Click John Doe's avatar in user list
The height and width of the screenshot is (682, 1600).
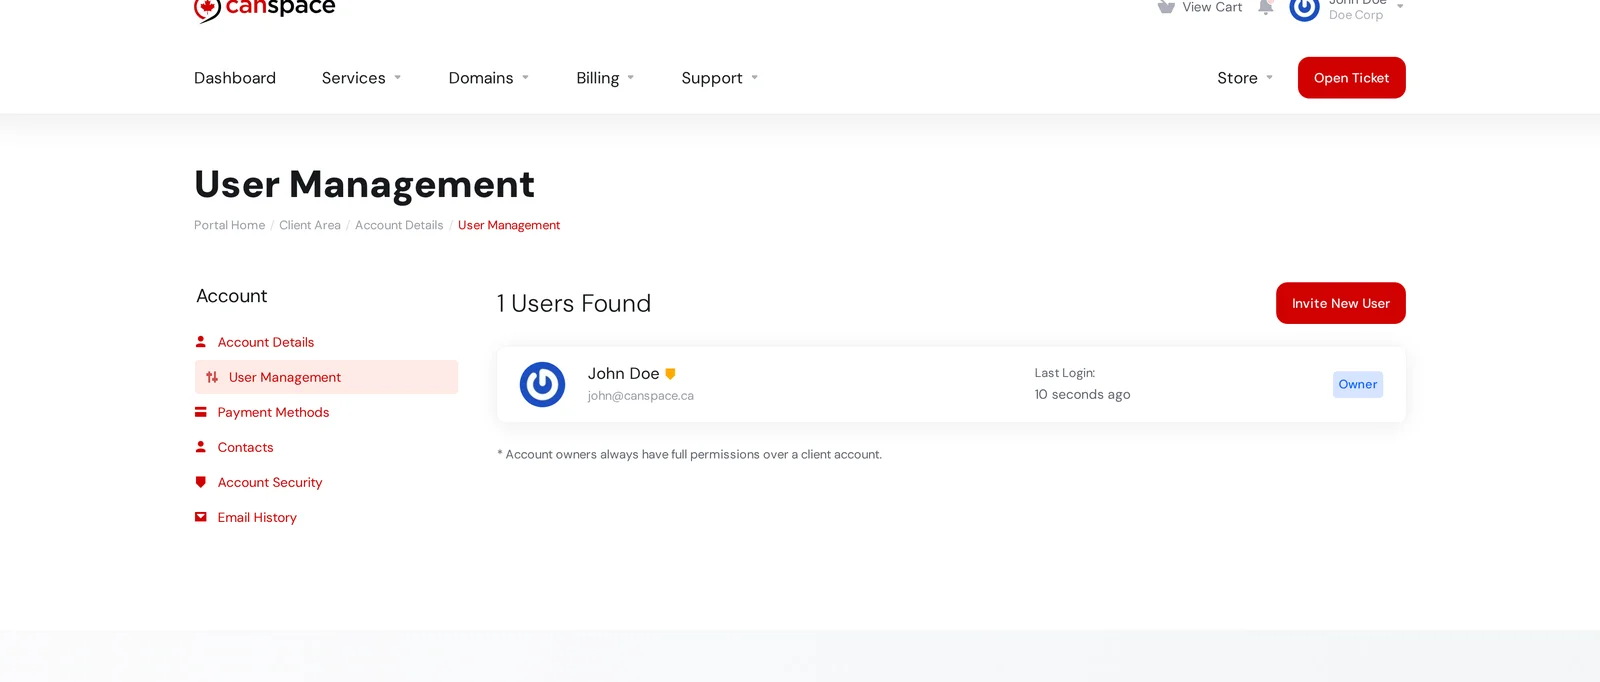[x=542, y=385]
